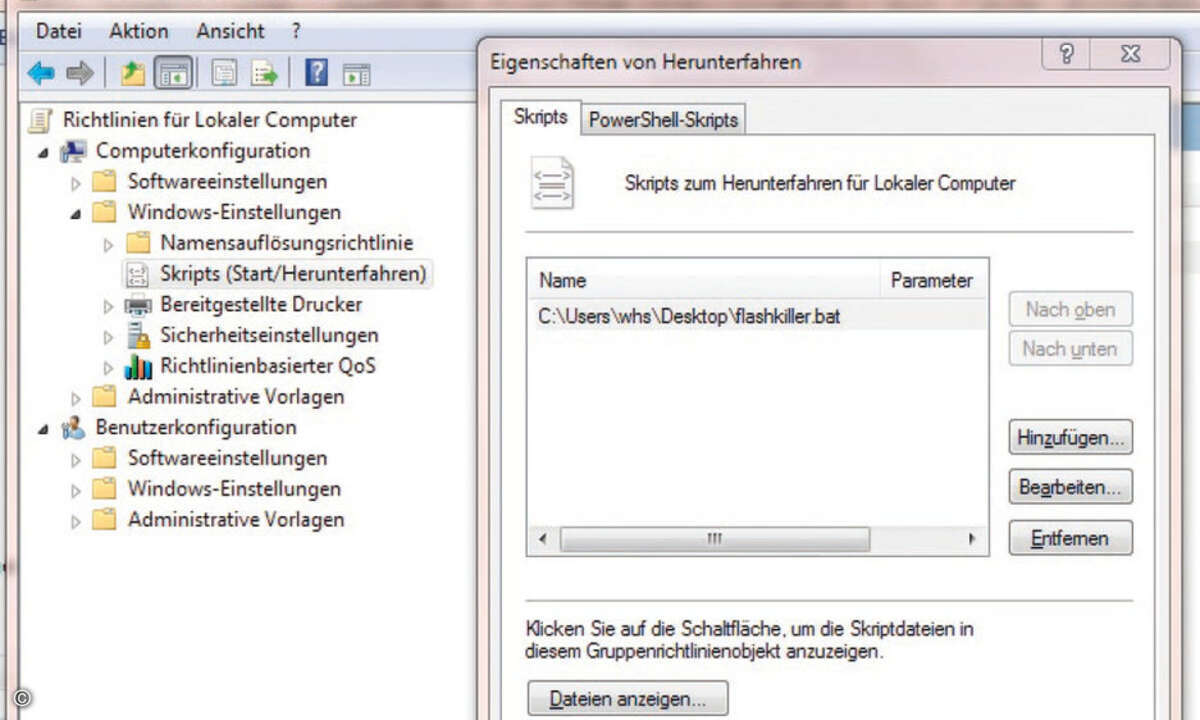Screen dimensions: 1200x720
Task: Switch to the Skripts tab
Action: pyautogui.click(x=540, y=116)
